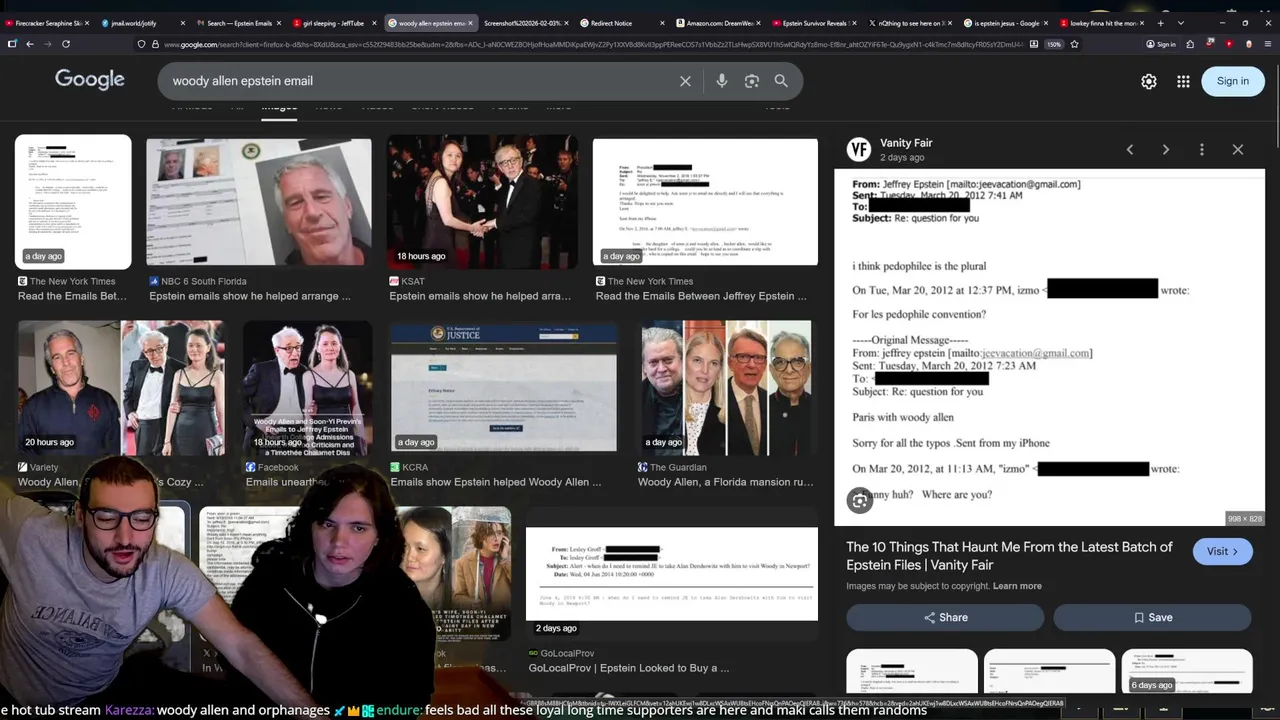Viewport: 1280px width, 720px height.
Task: Open the GoLocalProv Epstein Looked to Buy caption
Action: pos(629,668)
